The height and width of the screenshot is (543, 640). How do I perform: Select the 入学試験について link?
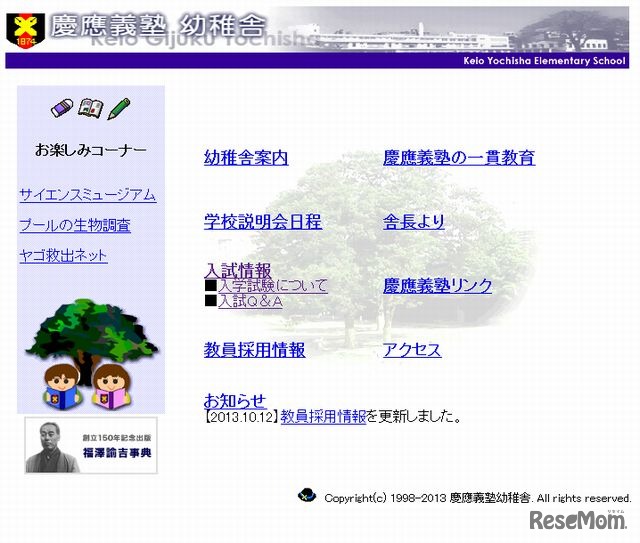[x=273, y=286]
